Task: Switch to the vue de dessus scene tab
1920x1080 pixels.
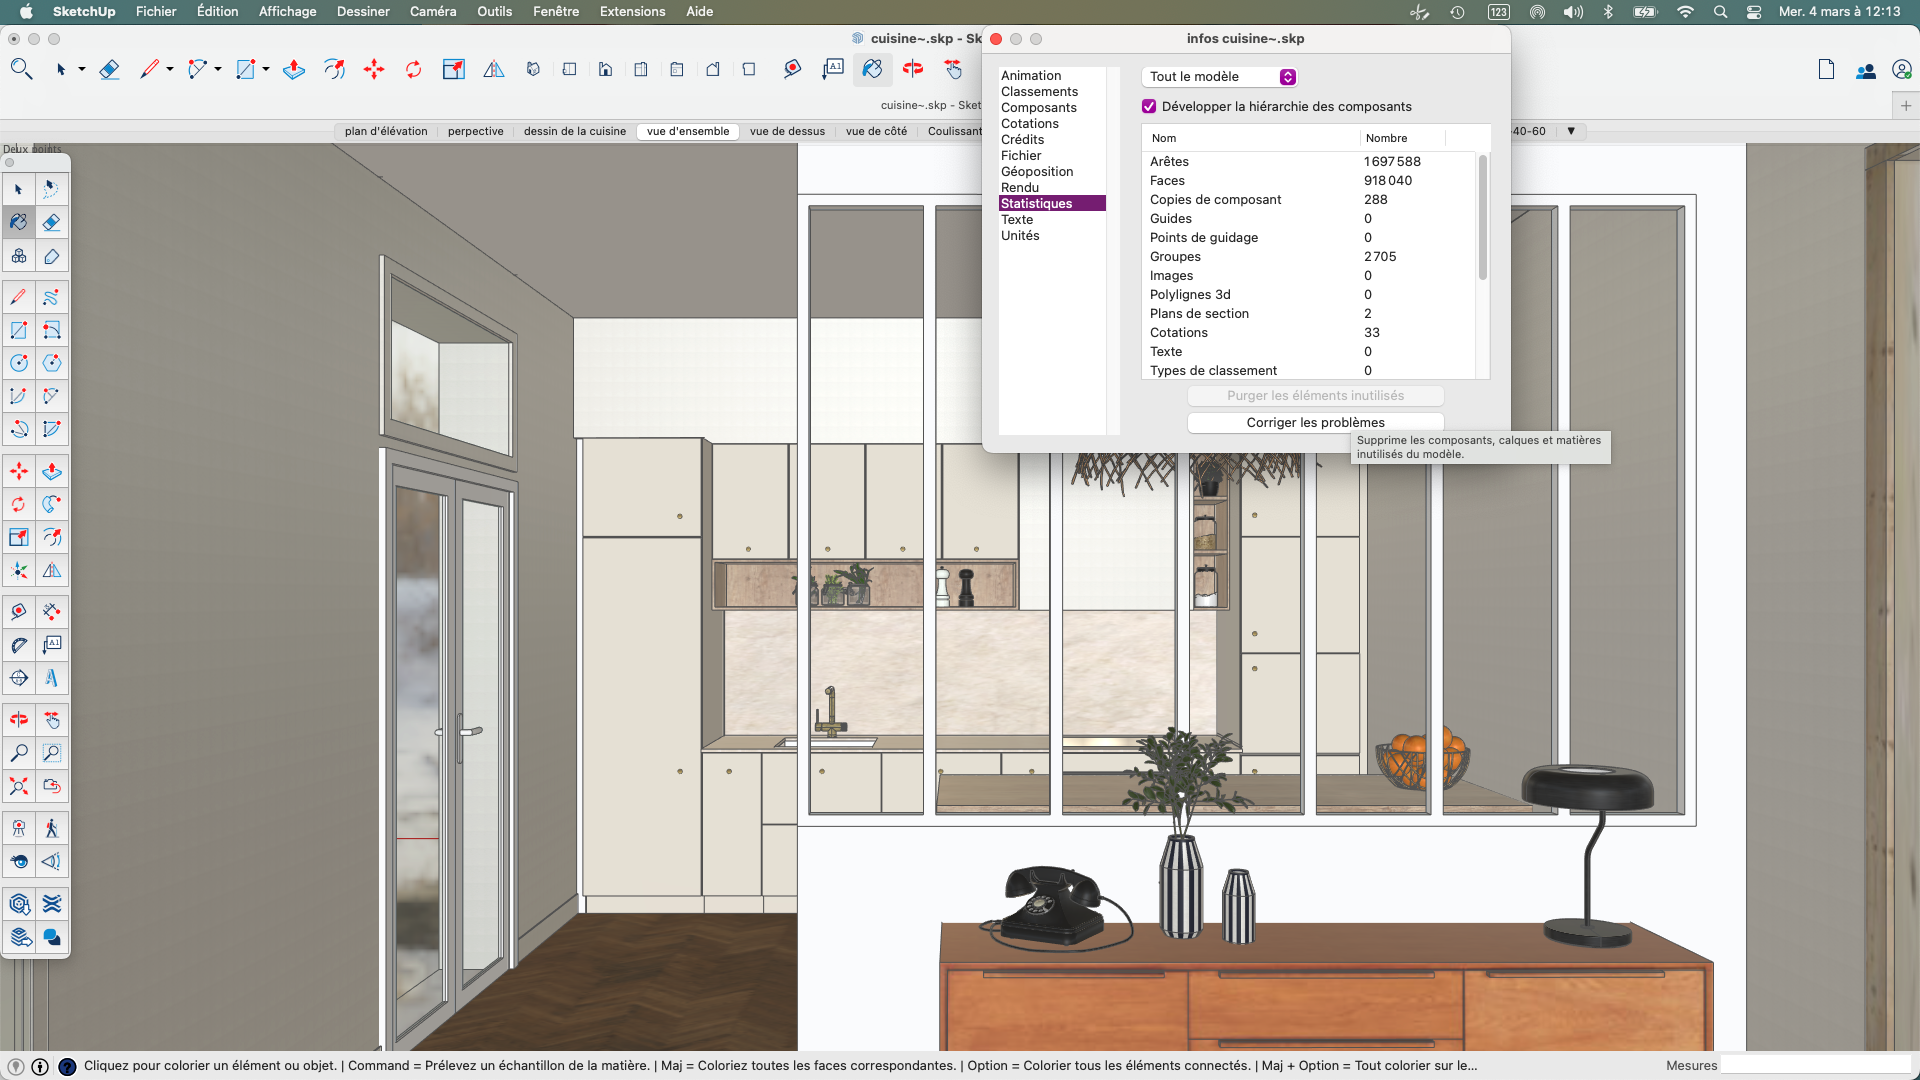Action: tap(786, 131)
